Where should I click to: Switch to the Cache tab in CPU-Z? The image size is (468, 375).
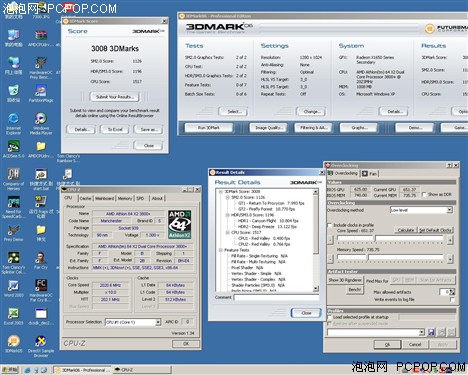[x=85, y=198]
